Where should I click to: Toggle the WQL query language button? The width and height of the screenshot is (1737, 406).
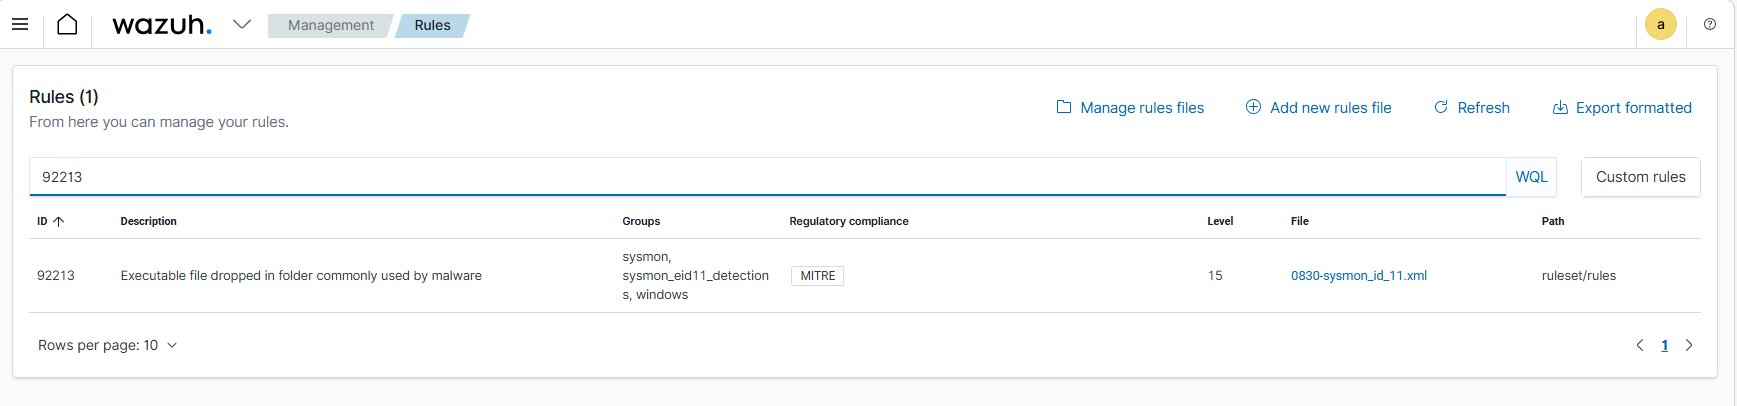(x=1531, y=177)
